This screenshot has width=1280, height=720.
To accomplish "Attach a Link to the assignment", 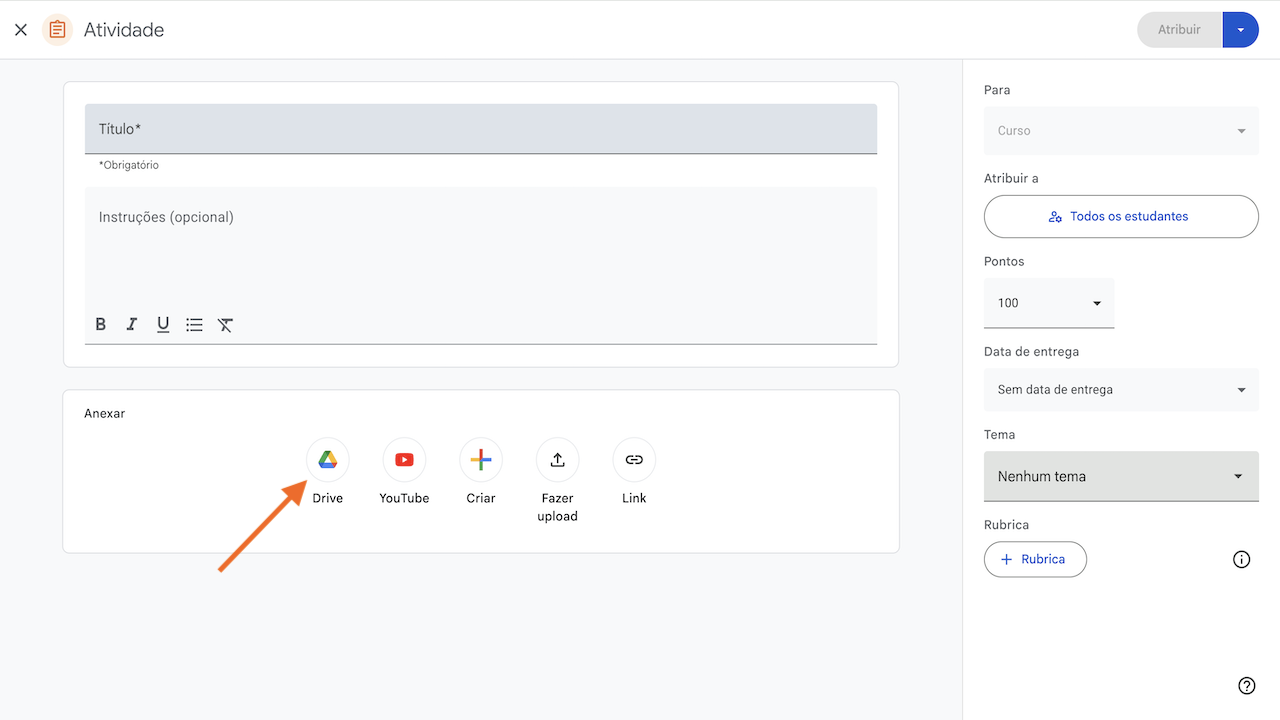I will (634, 460).
